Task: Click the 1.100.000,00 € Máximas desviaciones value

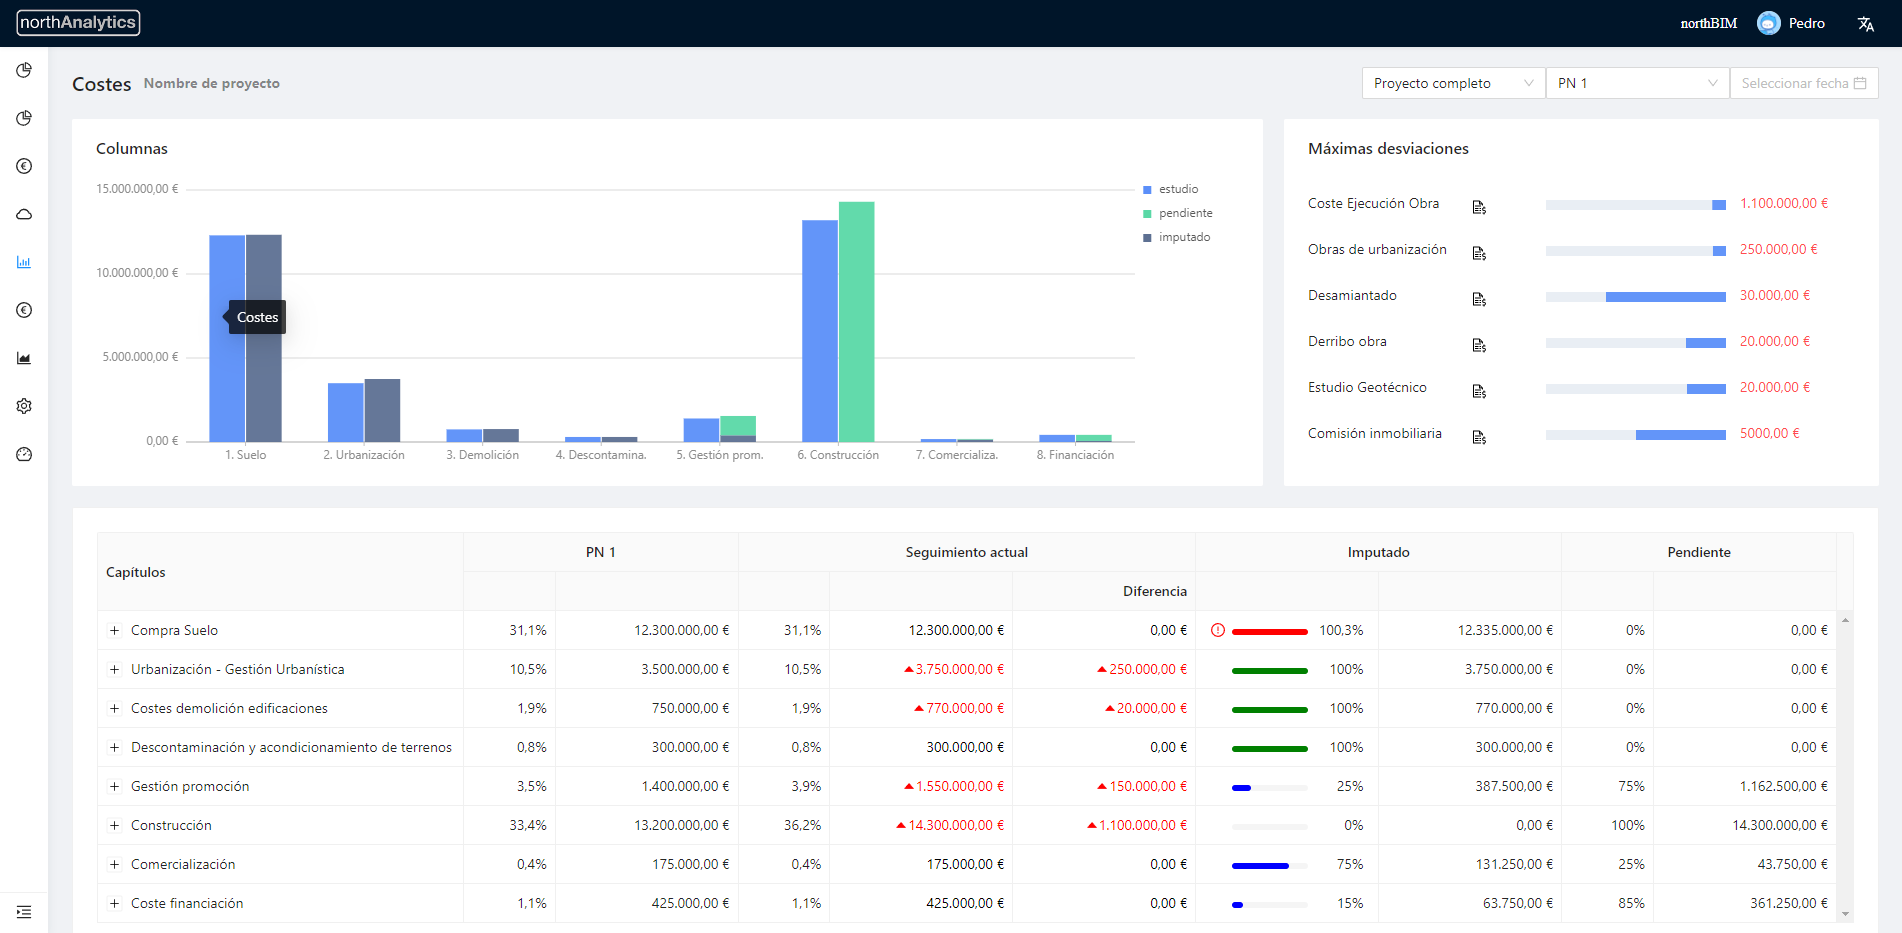Action: [1784, 203]
